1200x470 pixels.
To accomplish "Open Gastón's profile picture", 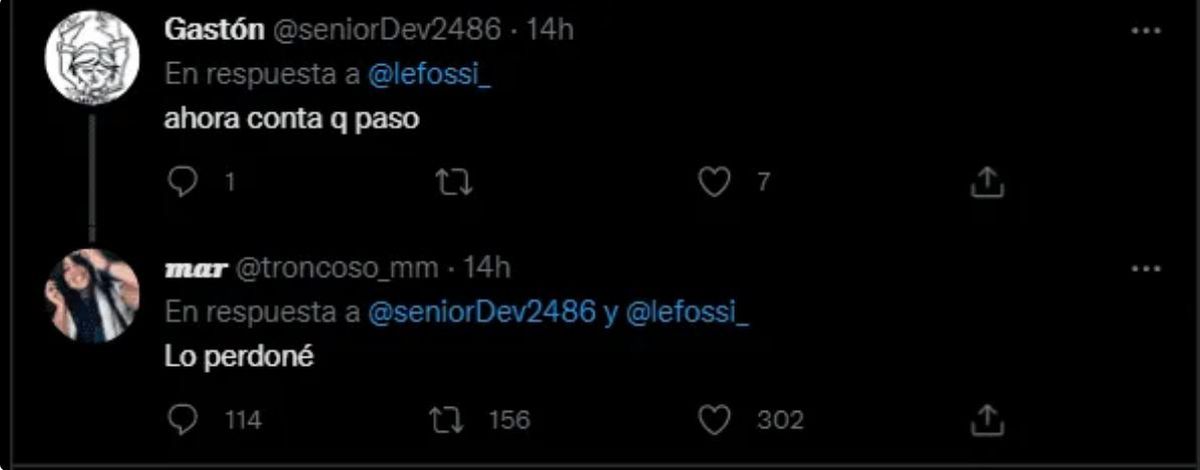I will [92, 57].
